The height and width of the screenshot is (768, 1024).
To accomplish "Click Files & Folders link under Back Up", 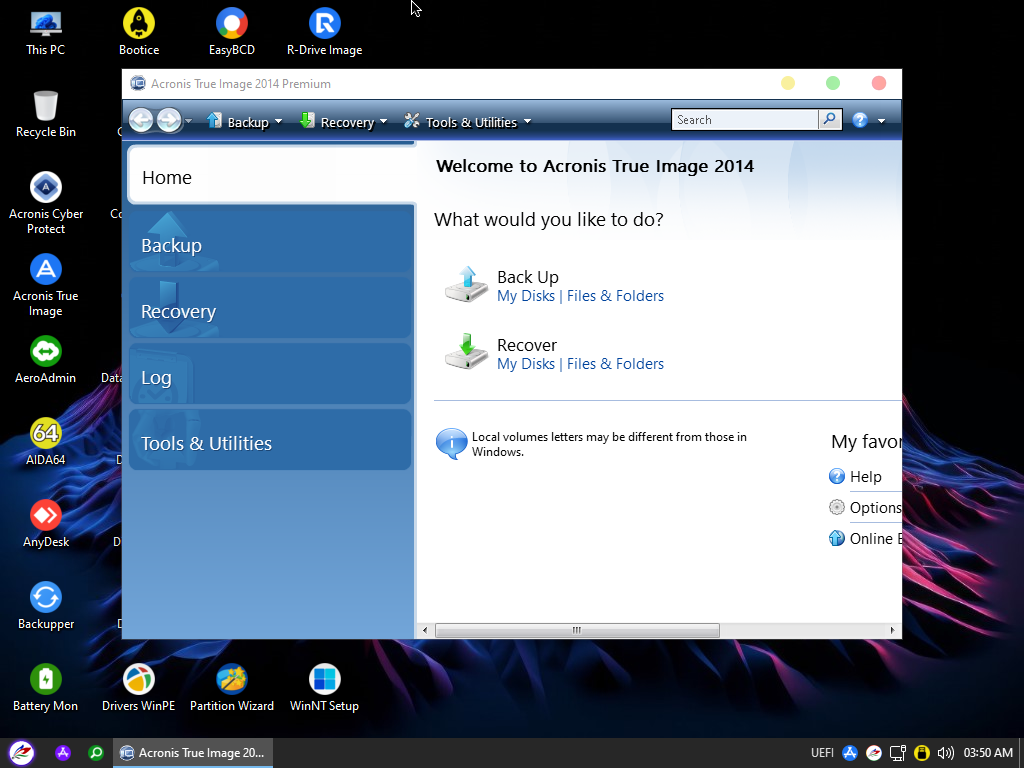I will coord(615,296).
